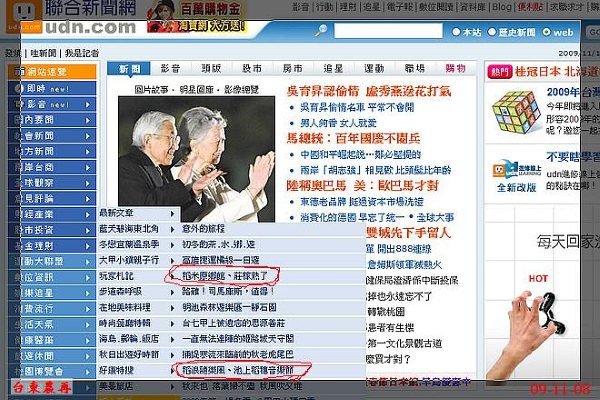Select the 歷史新聞 search radio button
The height and width of the screenshot is (400, 600).
492,32
